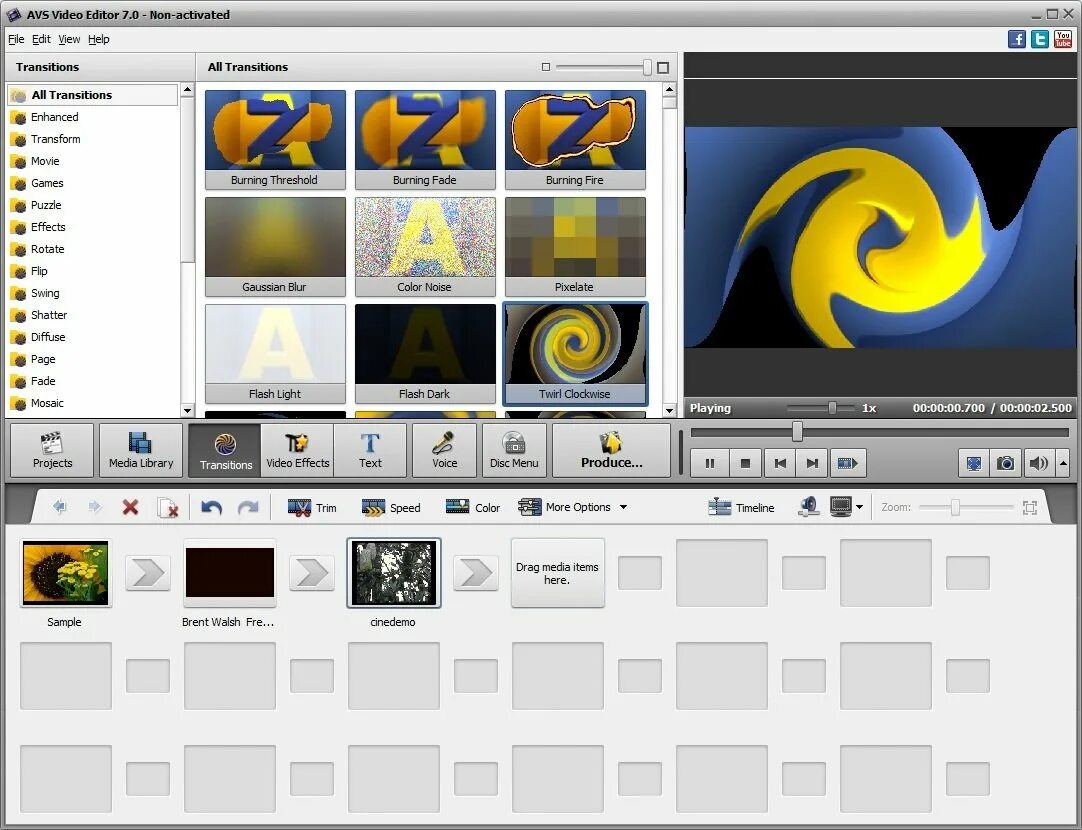Click transition slot after Sample clip
The width and height of the screenshot is (1082, 830).
point(148,573)
